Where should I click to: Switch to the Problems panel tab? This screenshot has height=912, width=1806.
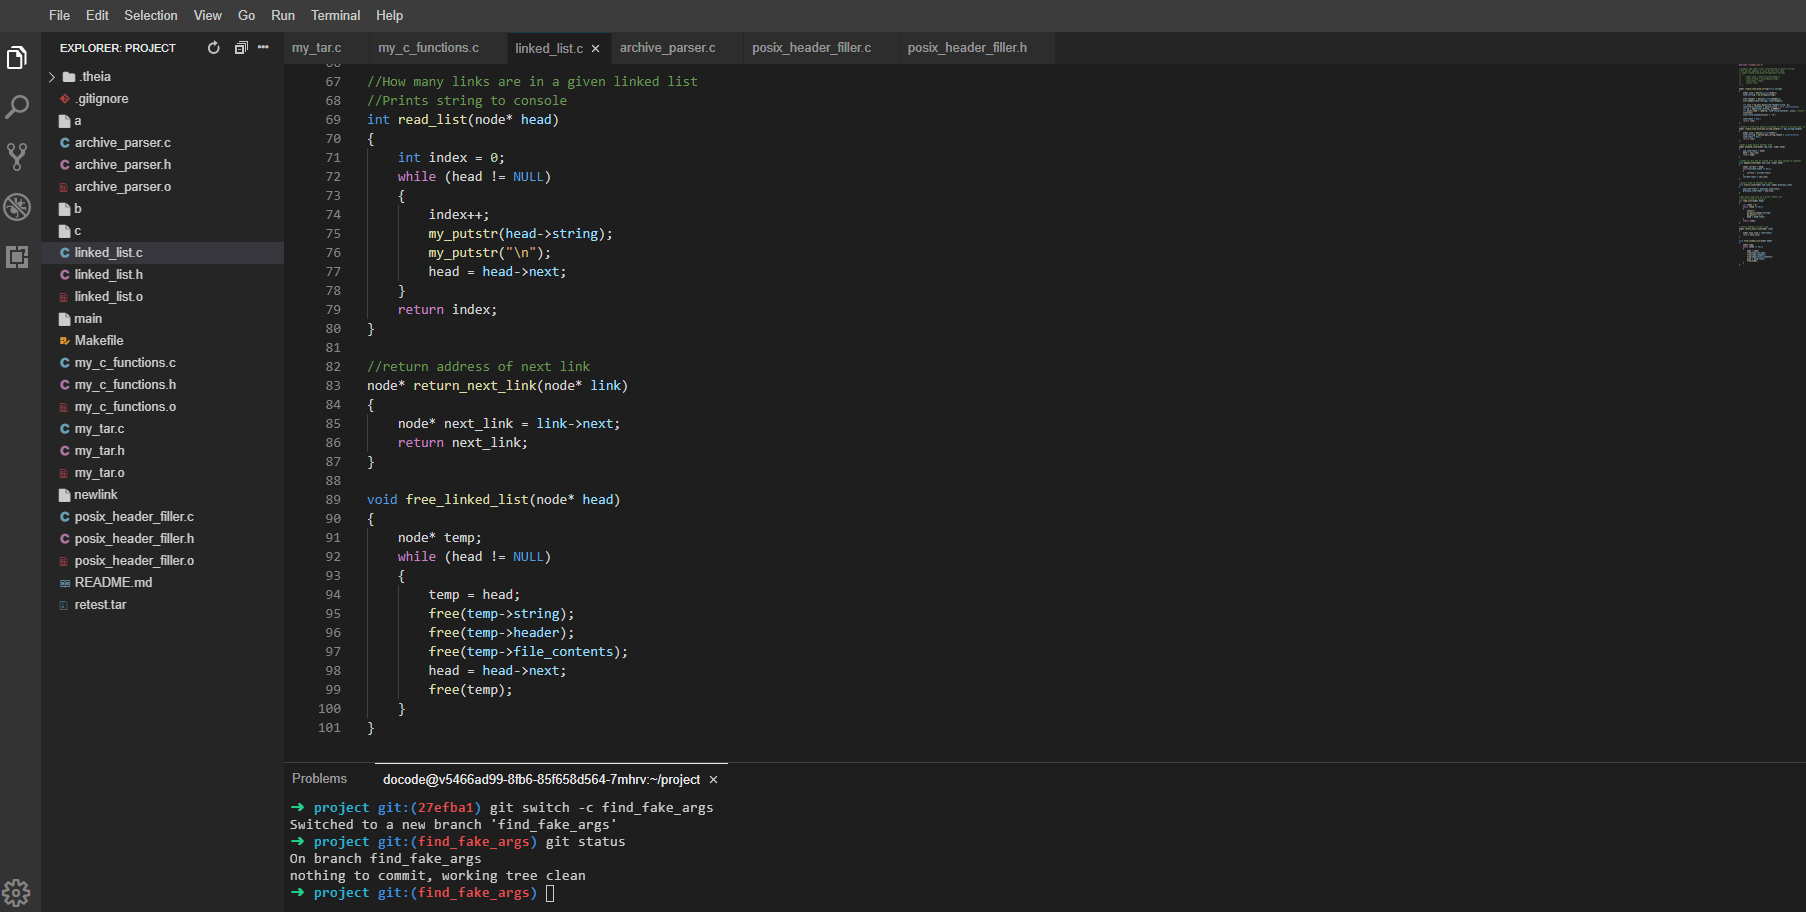pyautogui.click(x=319, y=779)
